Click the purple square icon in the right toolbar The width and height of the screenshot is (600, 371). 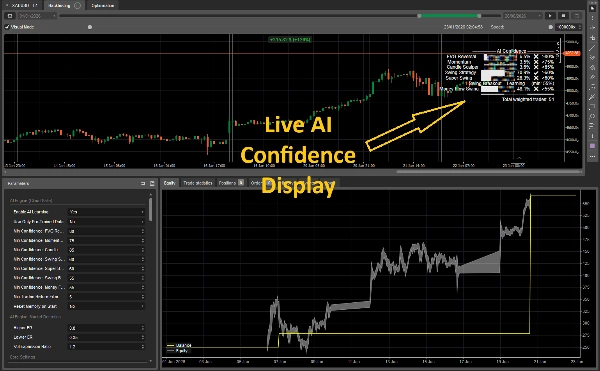click(x=592, y=146)
